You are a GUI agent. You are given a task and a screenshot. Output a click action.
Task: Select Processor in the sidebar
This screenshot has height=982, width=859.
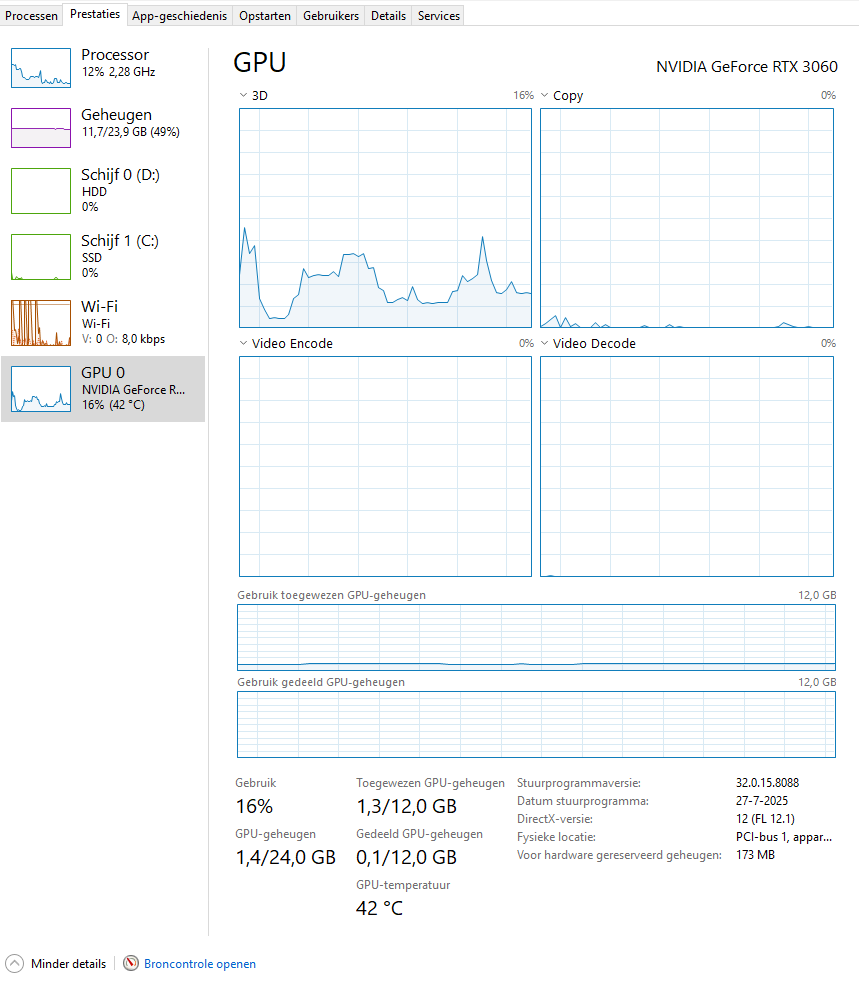pos(103,68)
